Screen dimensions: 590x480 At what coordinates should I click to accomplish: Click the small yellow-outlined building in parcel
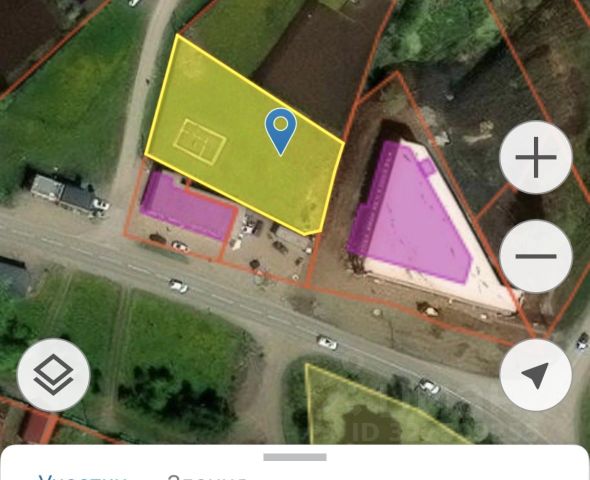coord(200,141)
